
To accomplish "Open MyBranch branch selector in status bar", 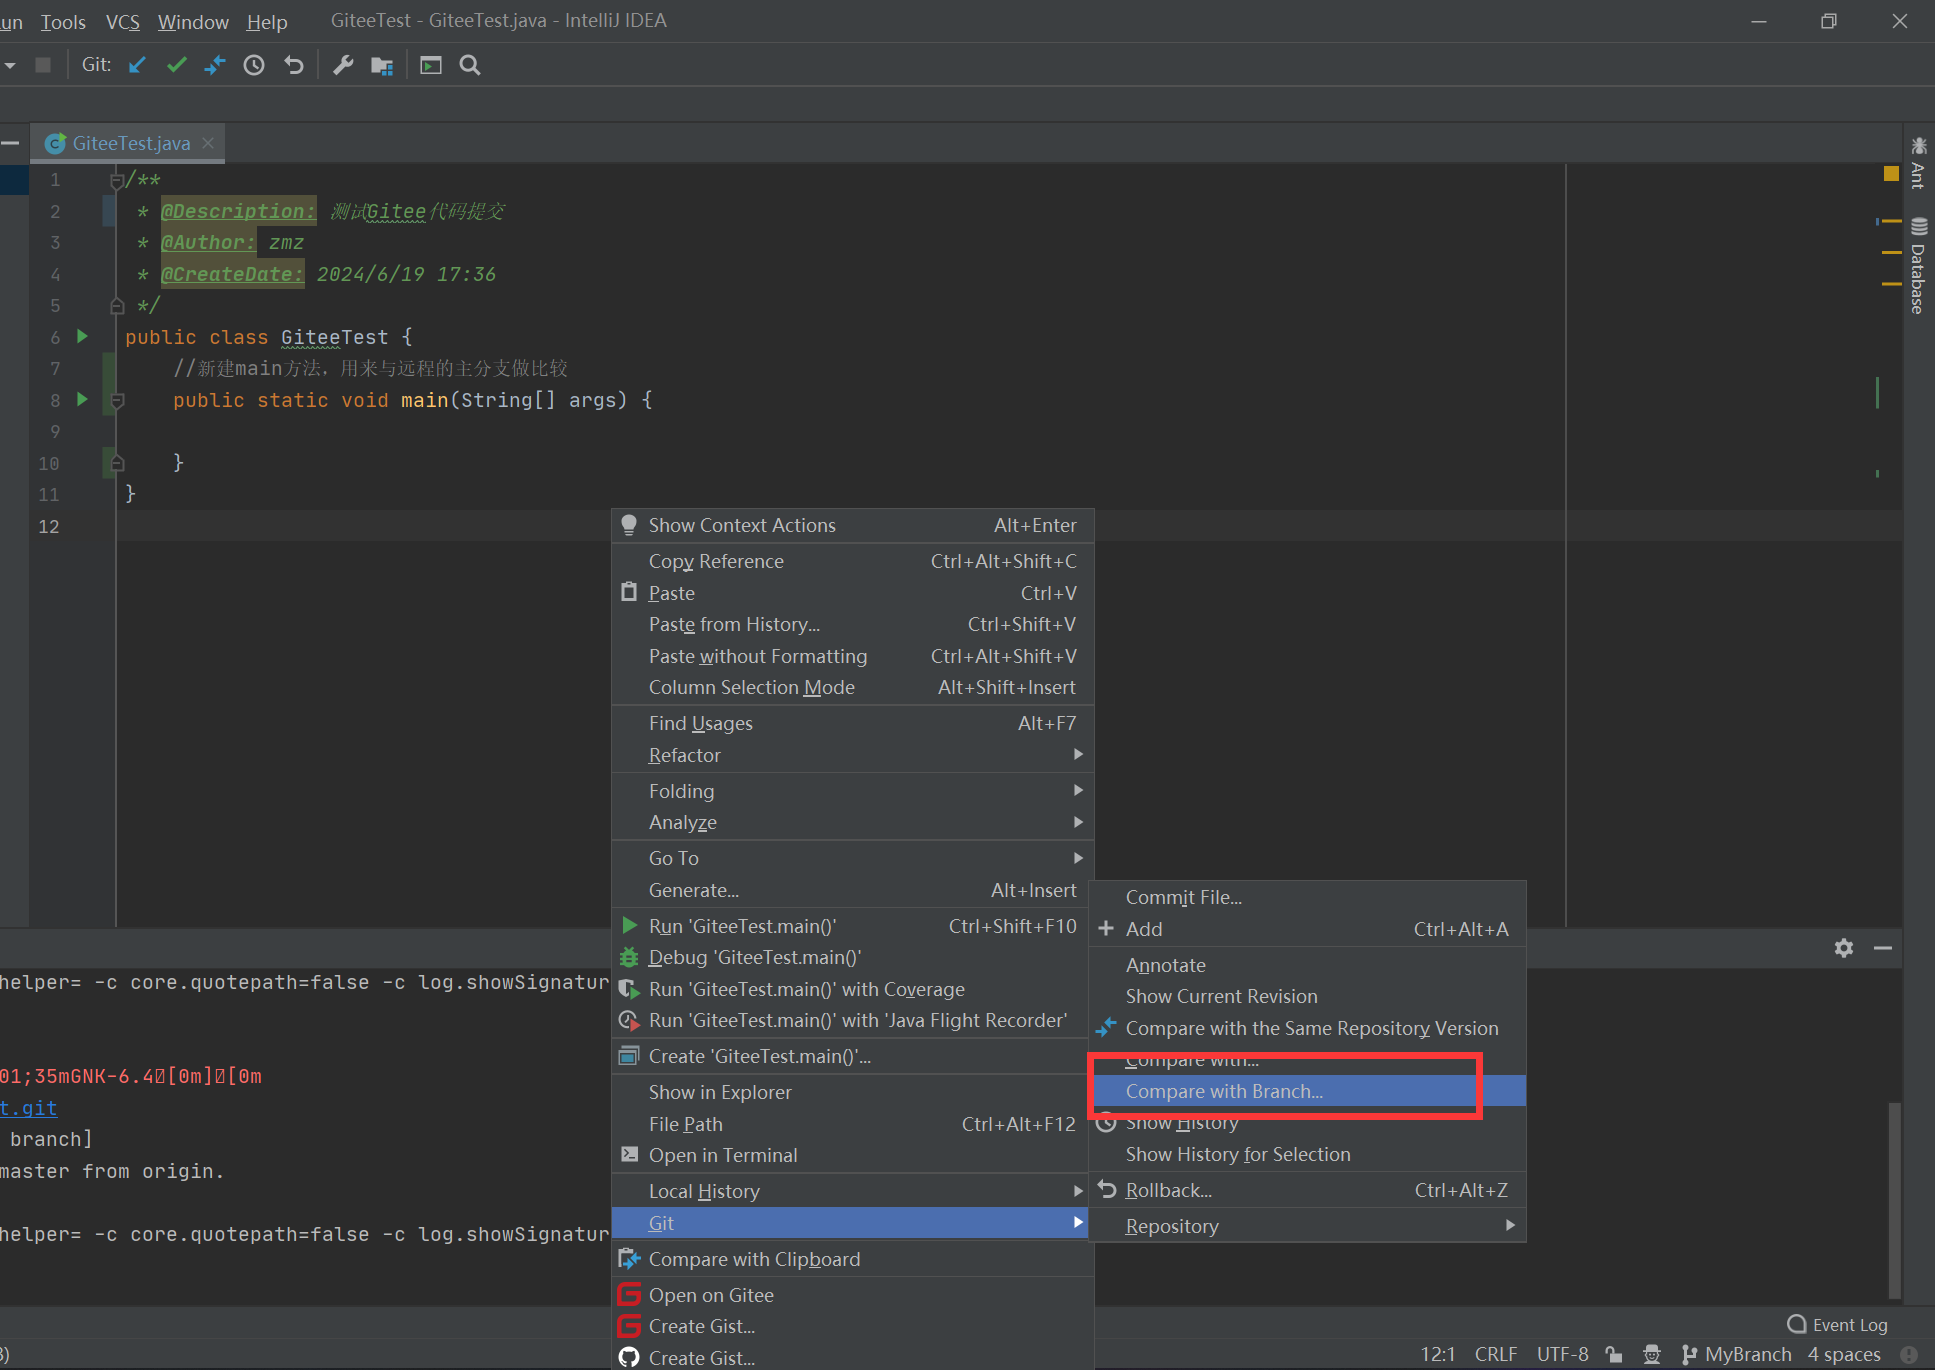I will (1737, 1354).
